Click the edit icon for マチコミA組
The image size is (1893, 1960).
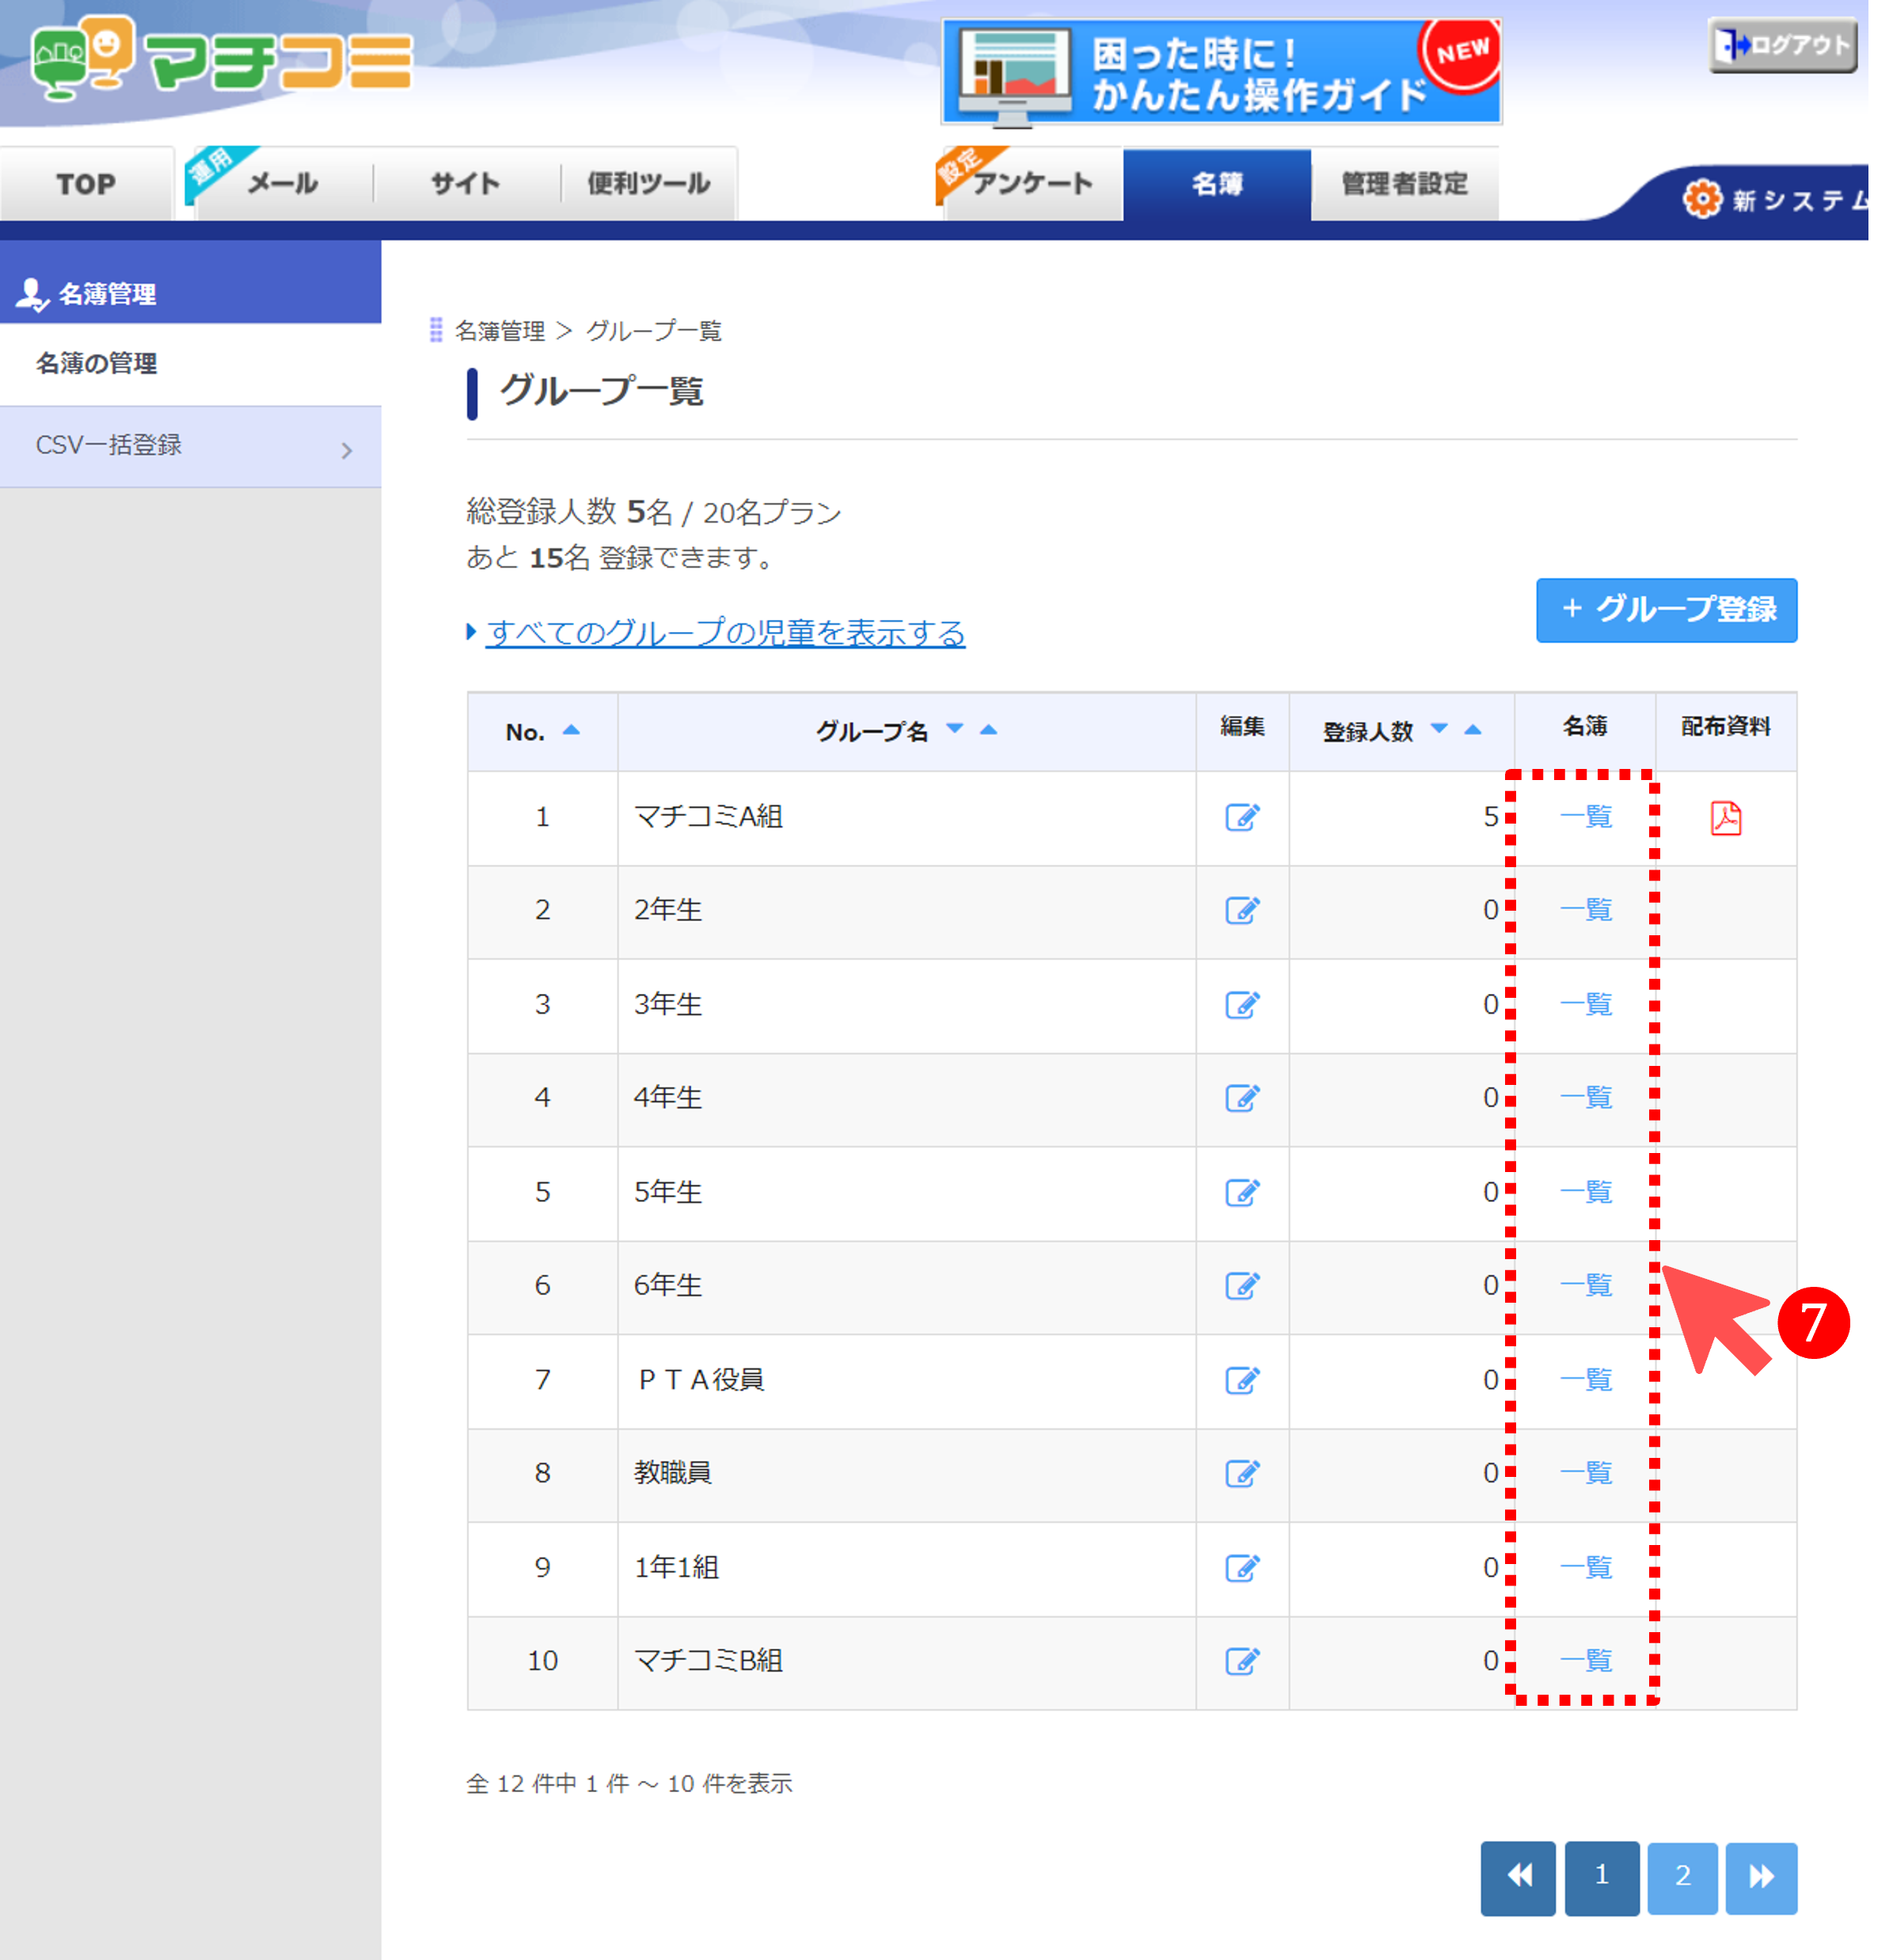[x=1242, y=818]
